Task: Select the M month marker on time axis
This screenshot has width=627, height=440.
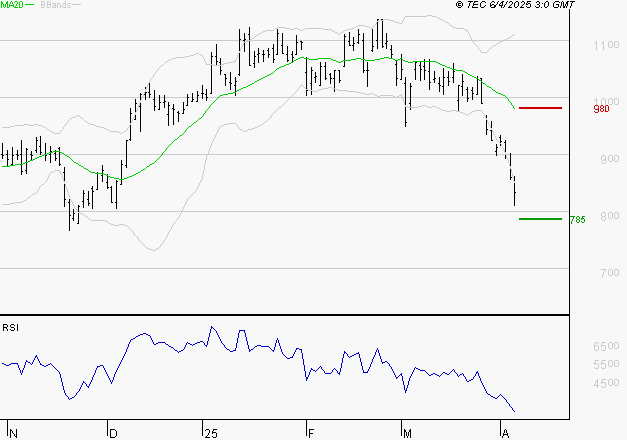Action: [x=407, y=433]
